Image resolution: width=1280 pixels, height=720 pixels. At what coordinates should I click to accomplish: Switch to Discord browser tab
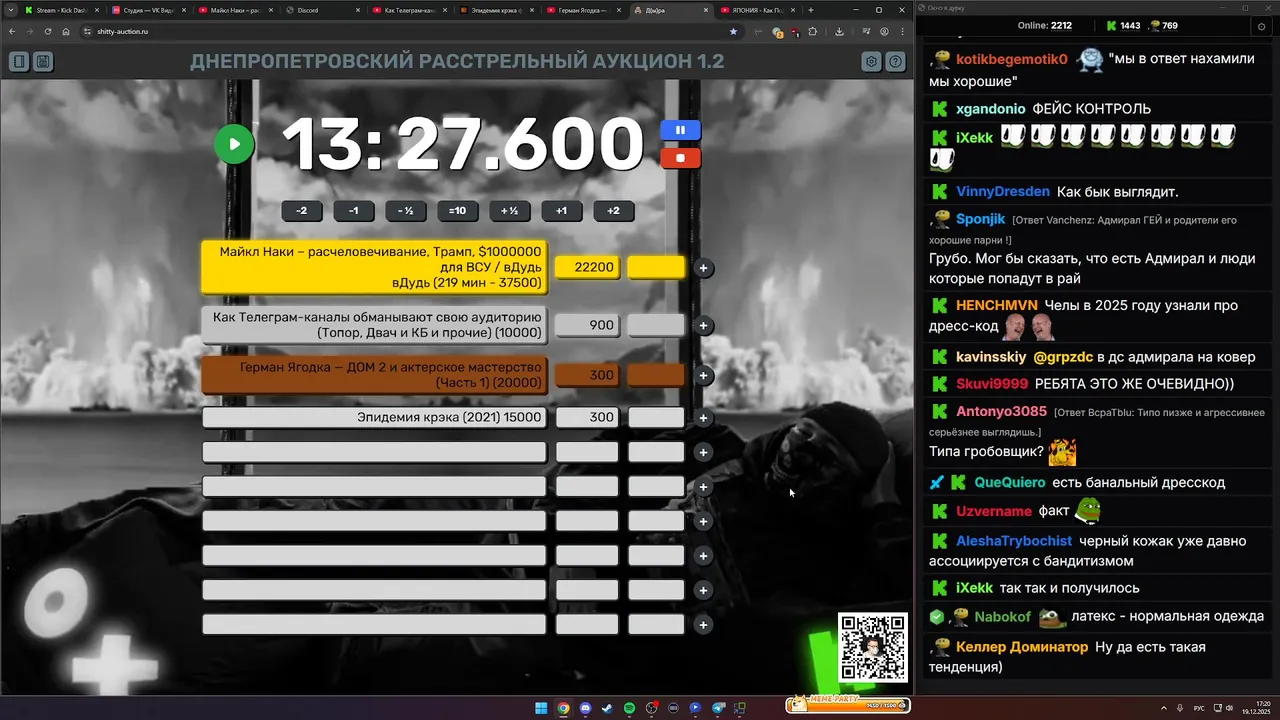coord(322,10)
